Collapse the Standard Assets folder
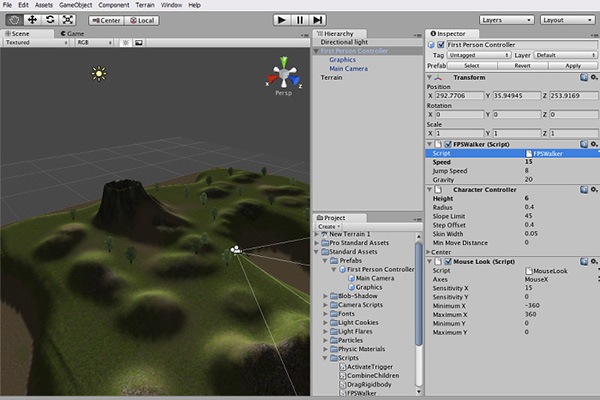 click(x=316, y=252)
